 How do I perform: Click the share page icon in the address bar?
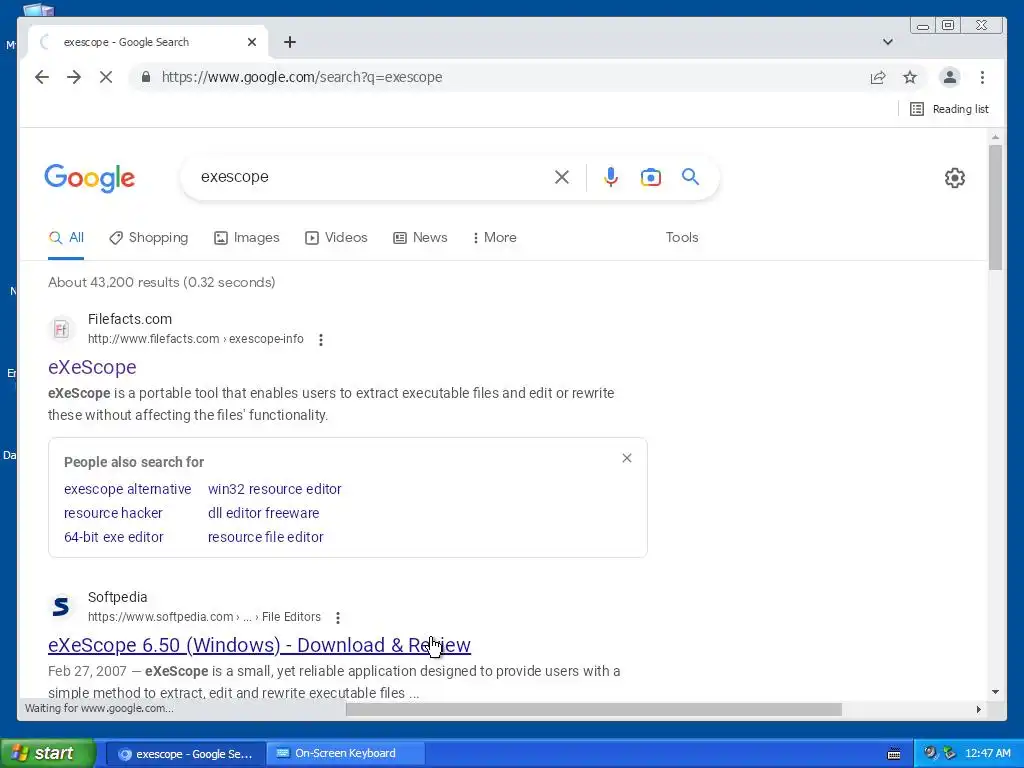[878, 77]
